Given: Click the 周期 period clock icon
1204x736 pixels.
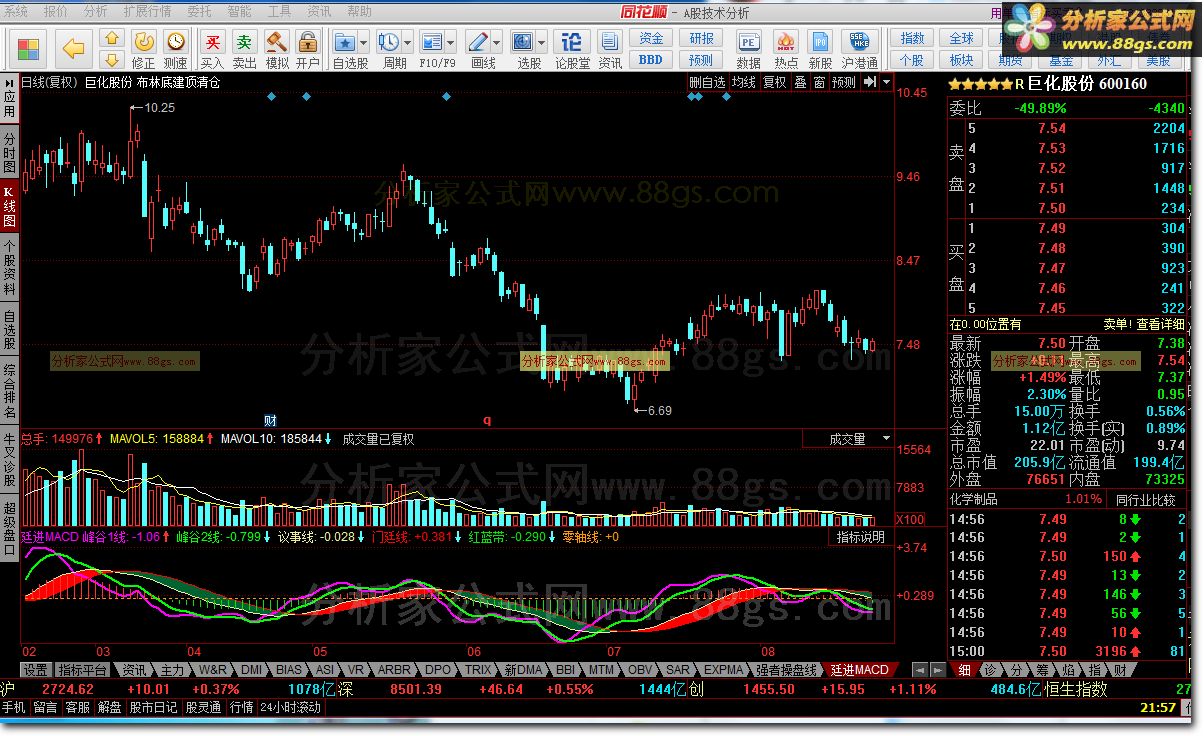Looking at the screenshot, I should coord(389,48).
